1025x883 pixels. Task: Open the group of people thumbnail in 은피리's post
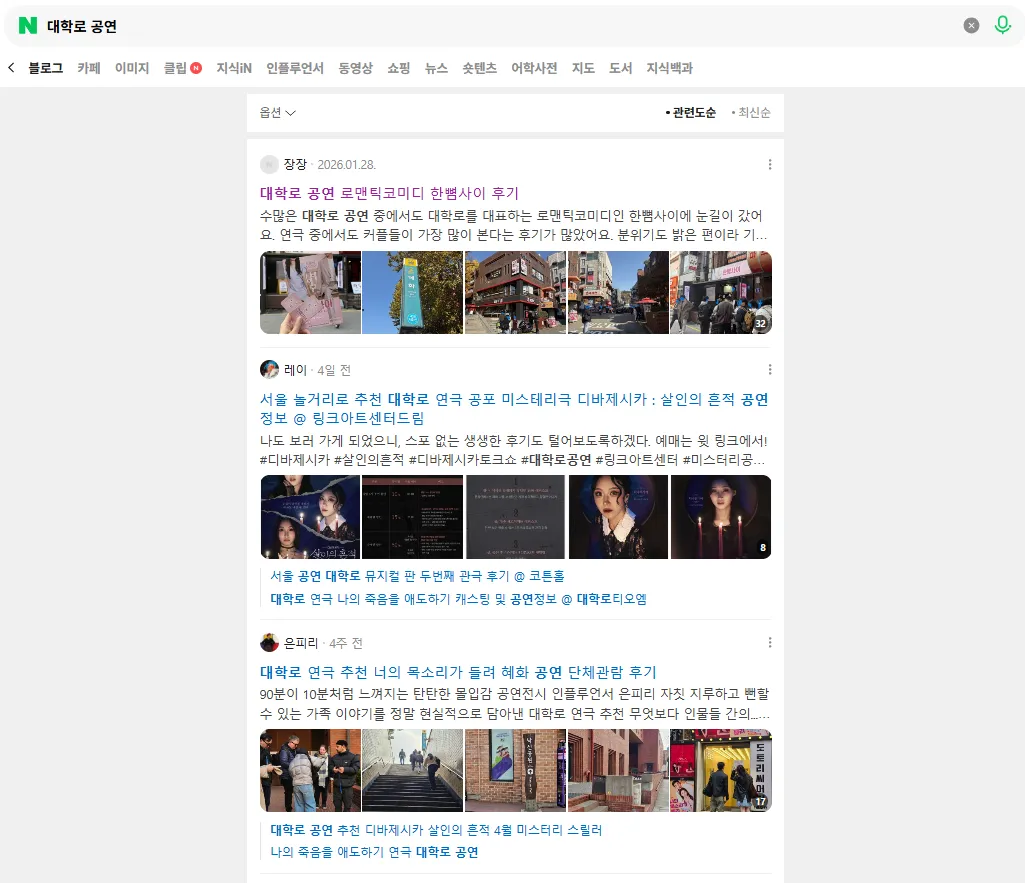point(311,771)
